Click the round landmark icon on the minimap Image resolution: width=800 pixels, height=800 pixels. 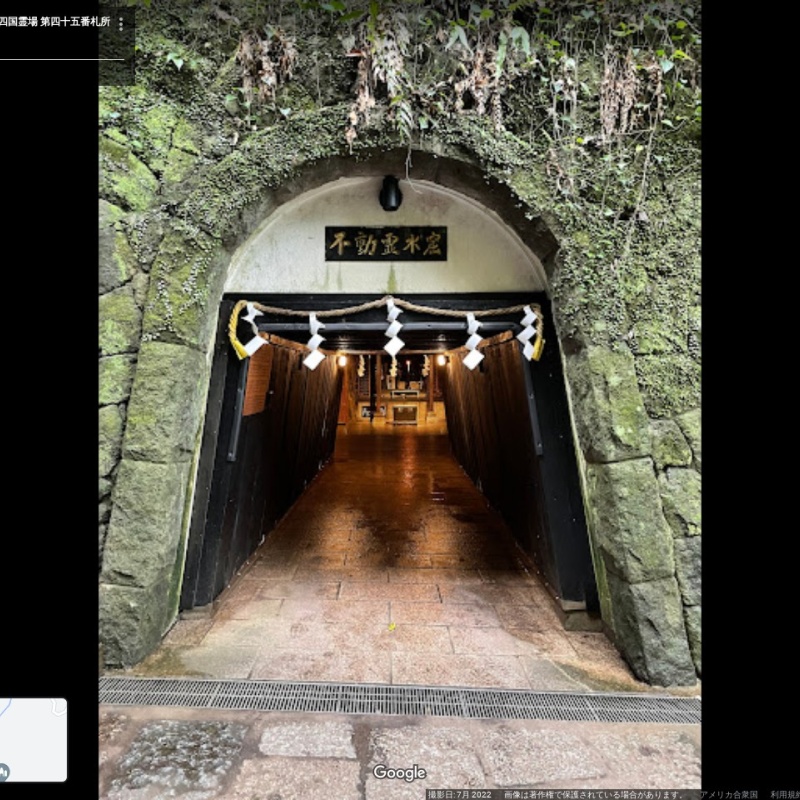click(x=4, y=771)
